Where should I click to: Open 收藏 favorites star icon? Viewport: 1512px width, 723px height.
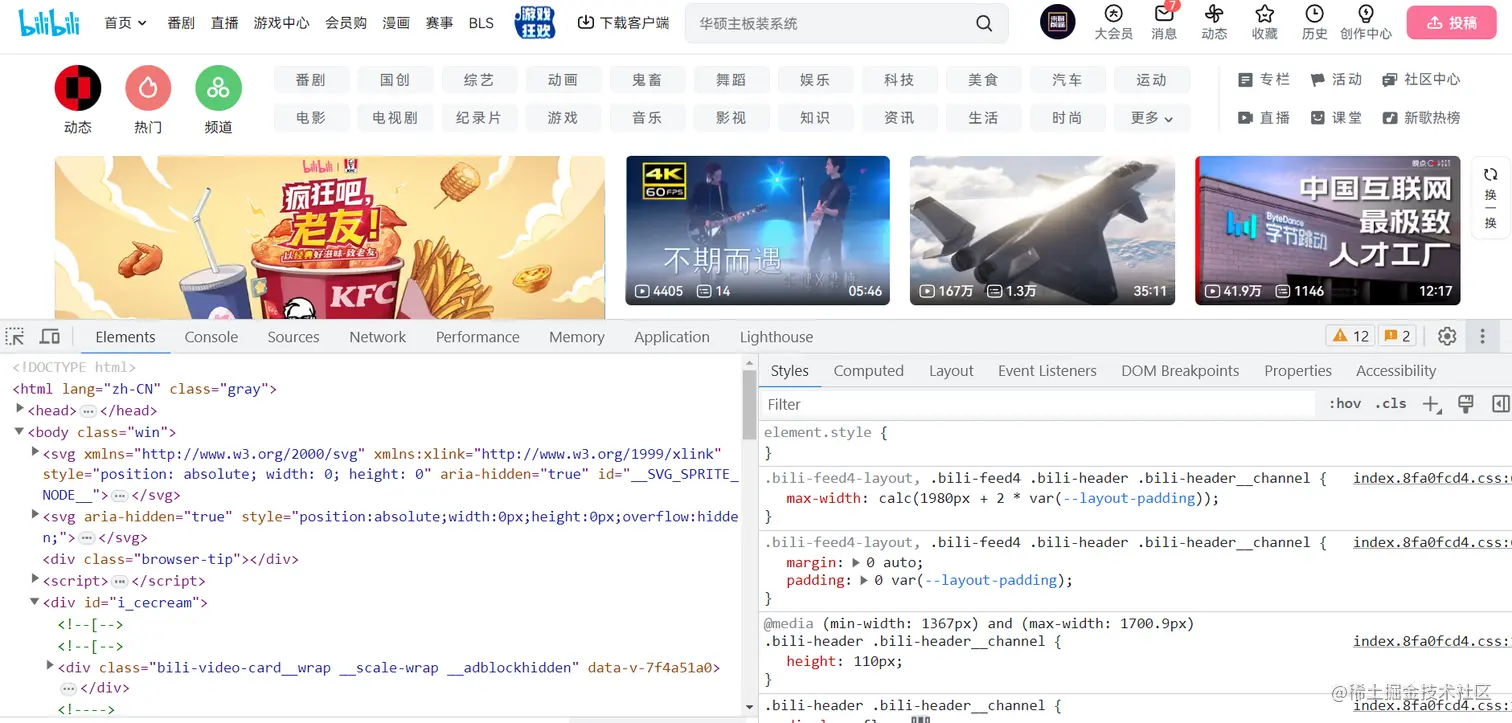click(x=1263, y=15)
